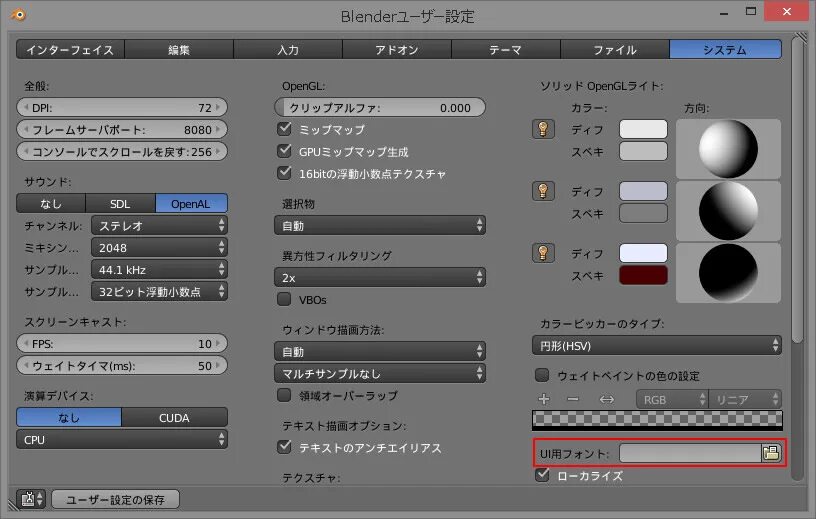The width and height of the screenshot is (816, 519).
Task: Increase FPS value with right arrow
Action: pyautogui.click(x=218, y=344)
